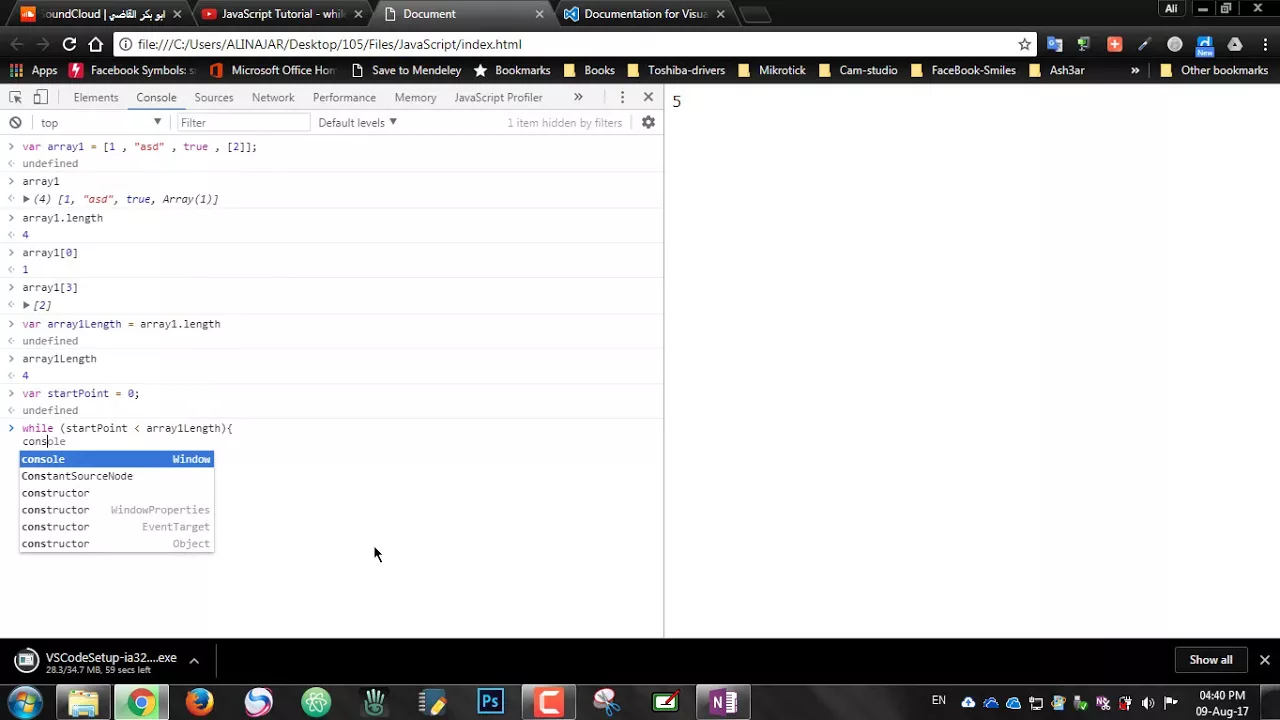The width and height of the screenshot is (1280, 720).
Task: Reload the page with the refresh icon
Action: [x=69, y=44]
